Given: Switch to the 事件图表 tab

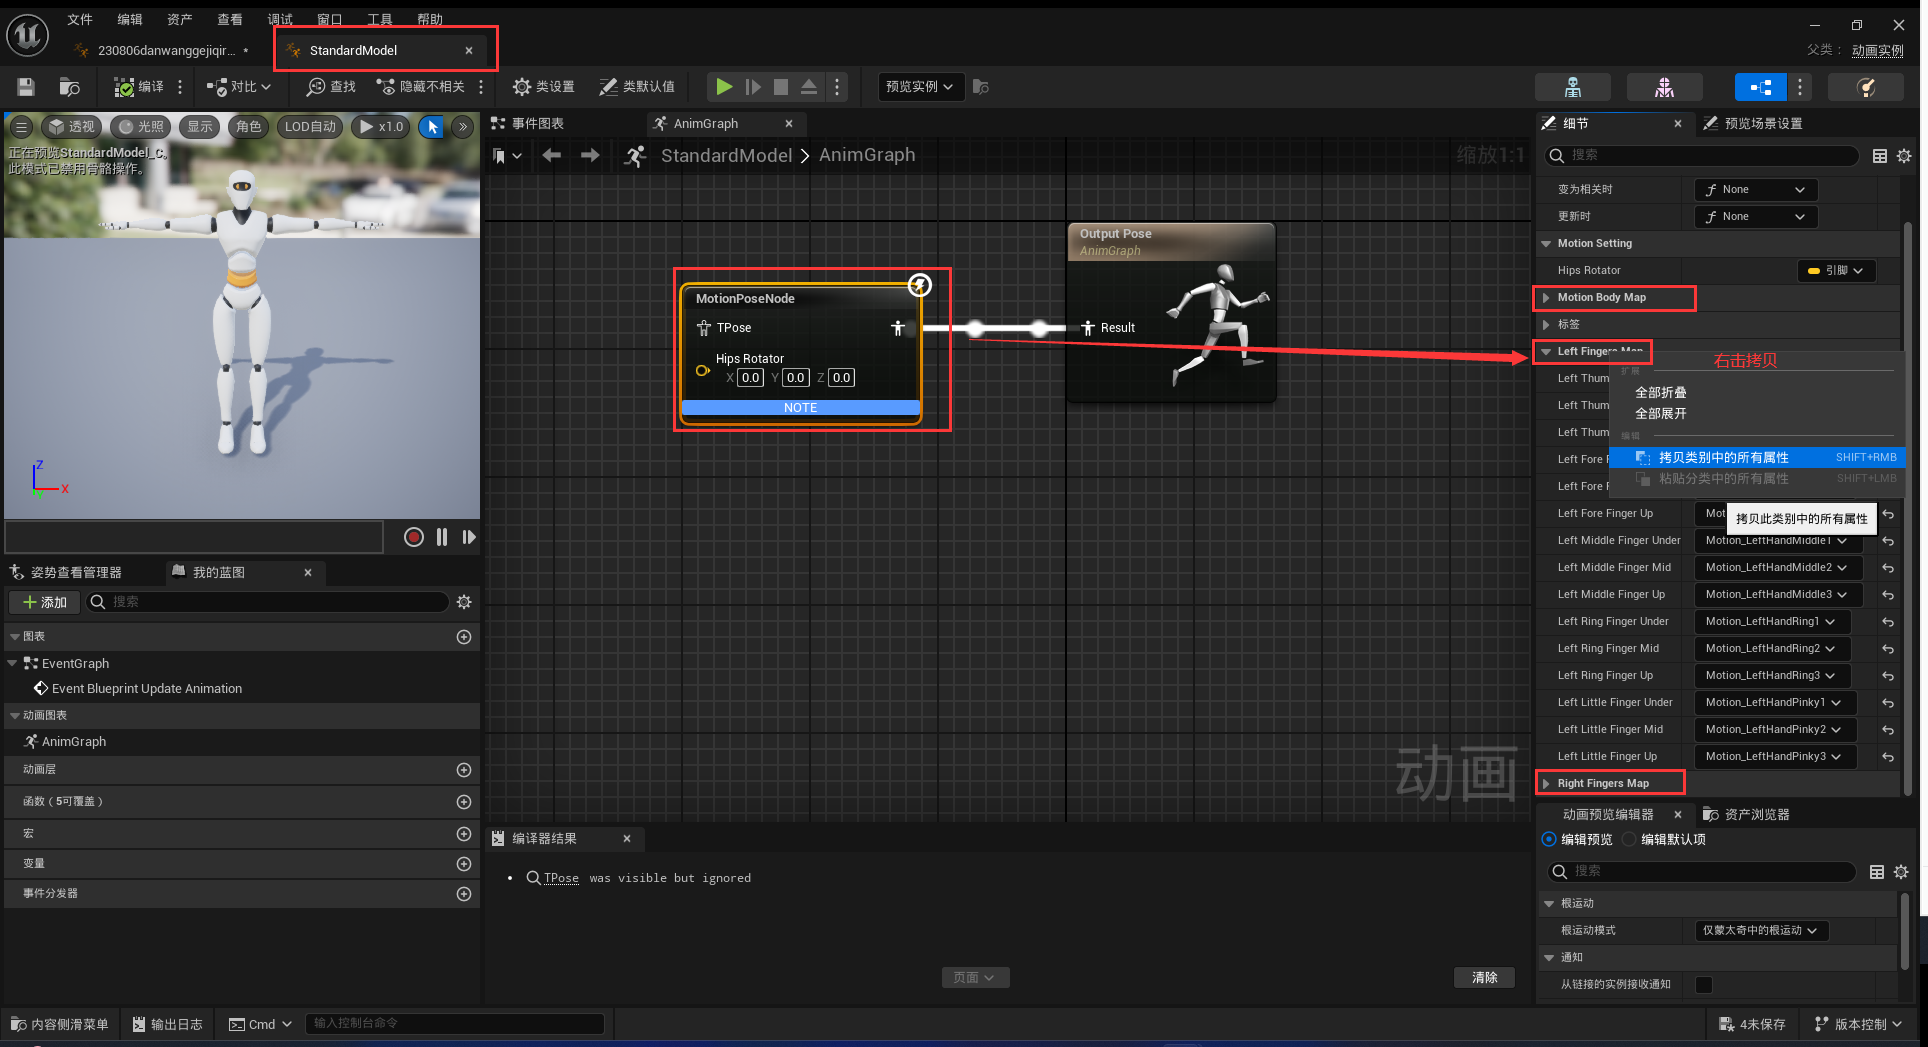Looking at the screenshot, I should pos(537,123).
